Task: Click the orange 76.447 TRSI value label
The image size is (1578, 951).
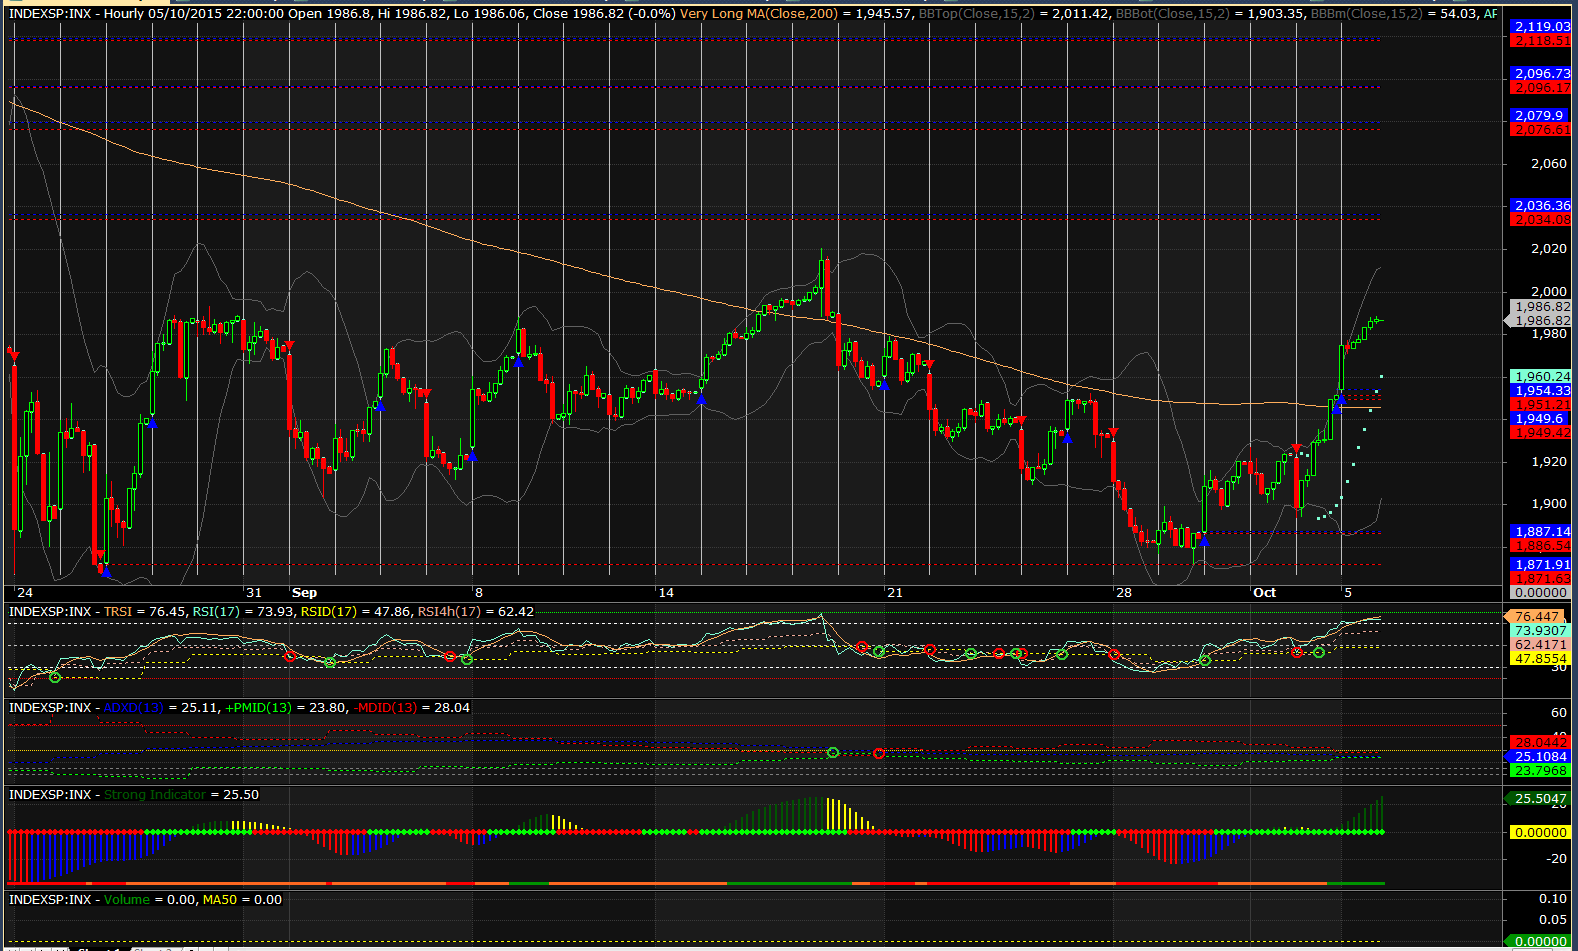Action: click(1538, 617)
